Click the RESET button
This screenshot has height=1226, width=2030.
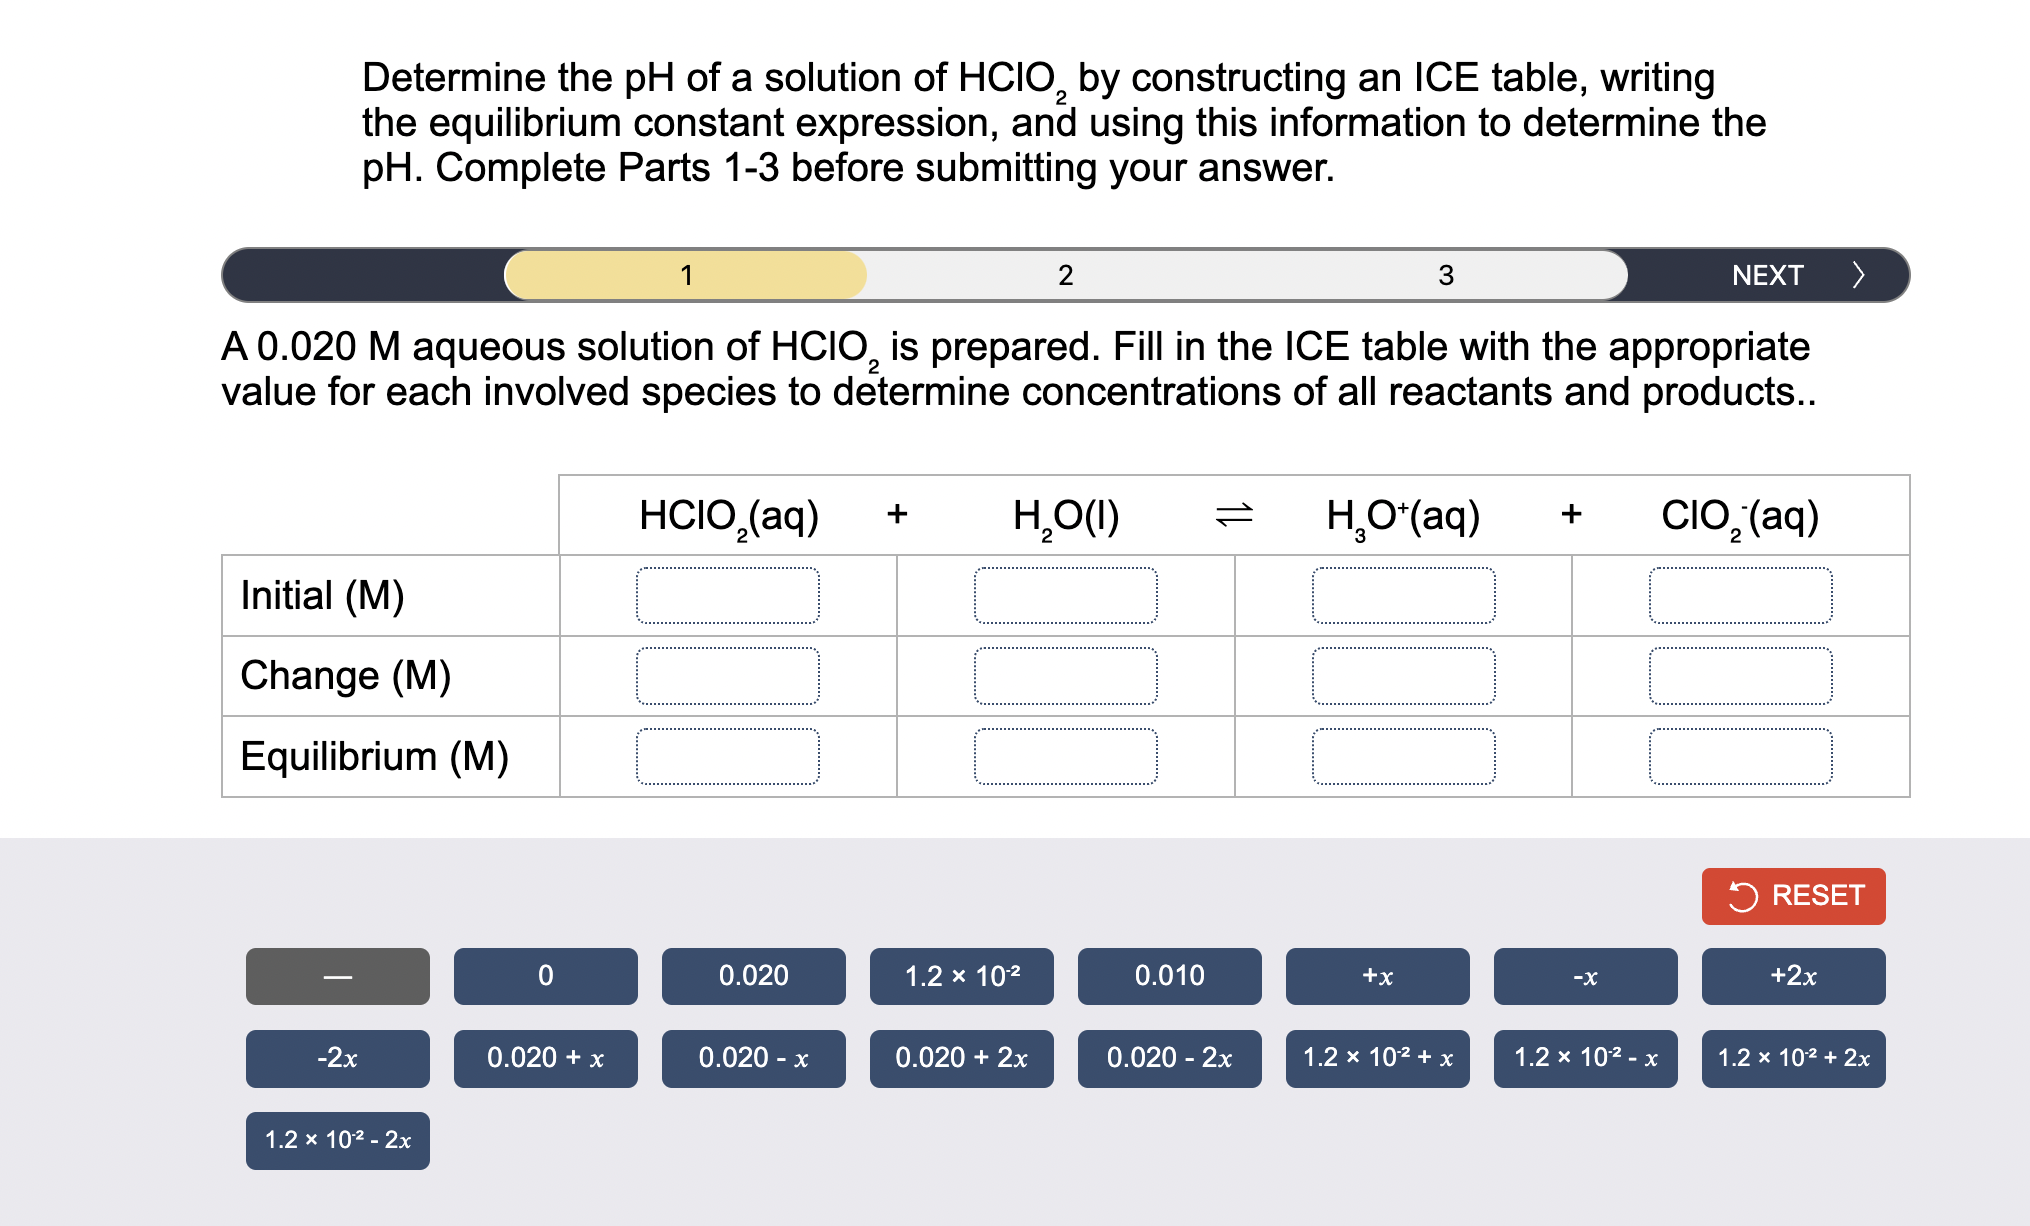pyautogui.click(x=1793, y=896)
